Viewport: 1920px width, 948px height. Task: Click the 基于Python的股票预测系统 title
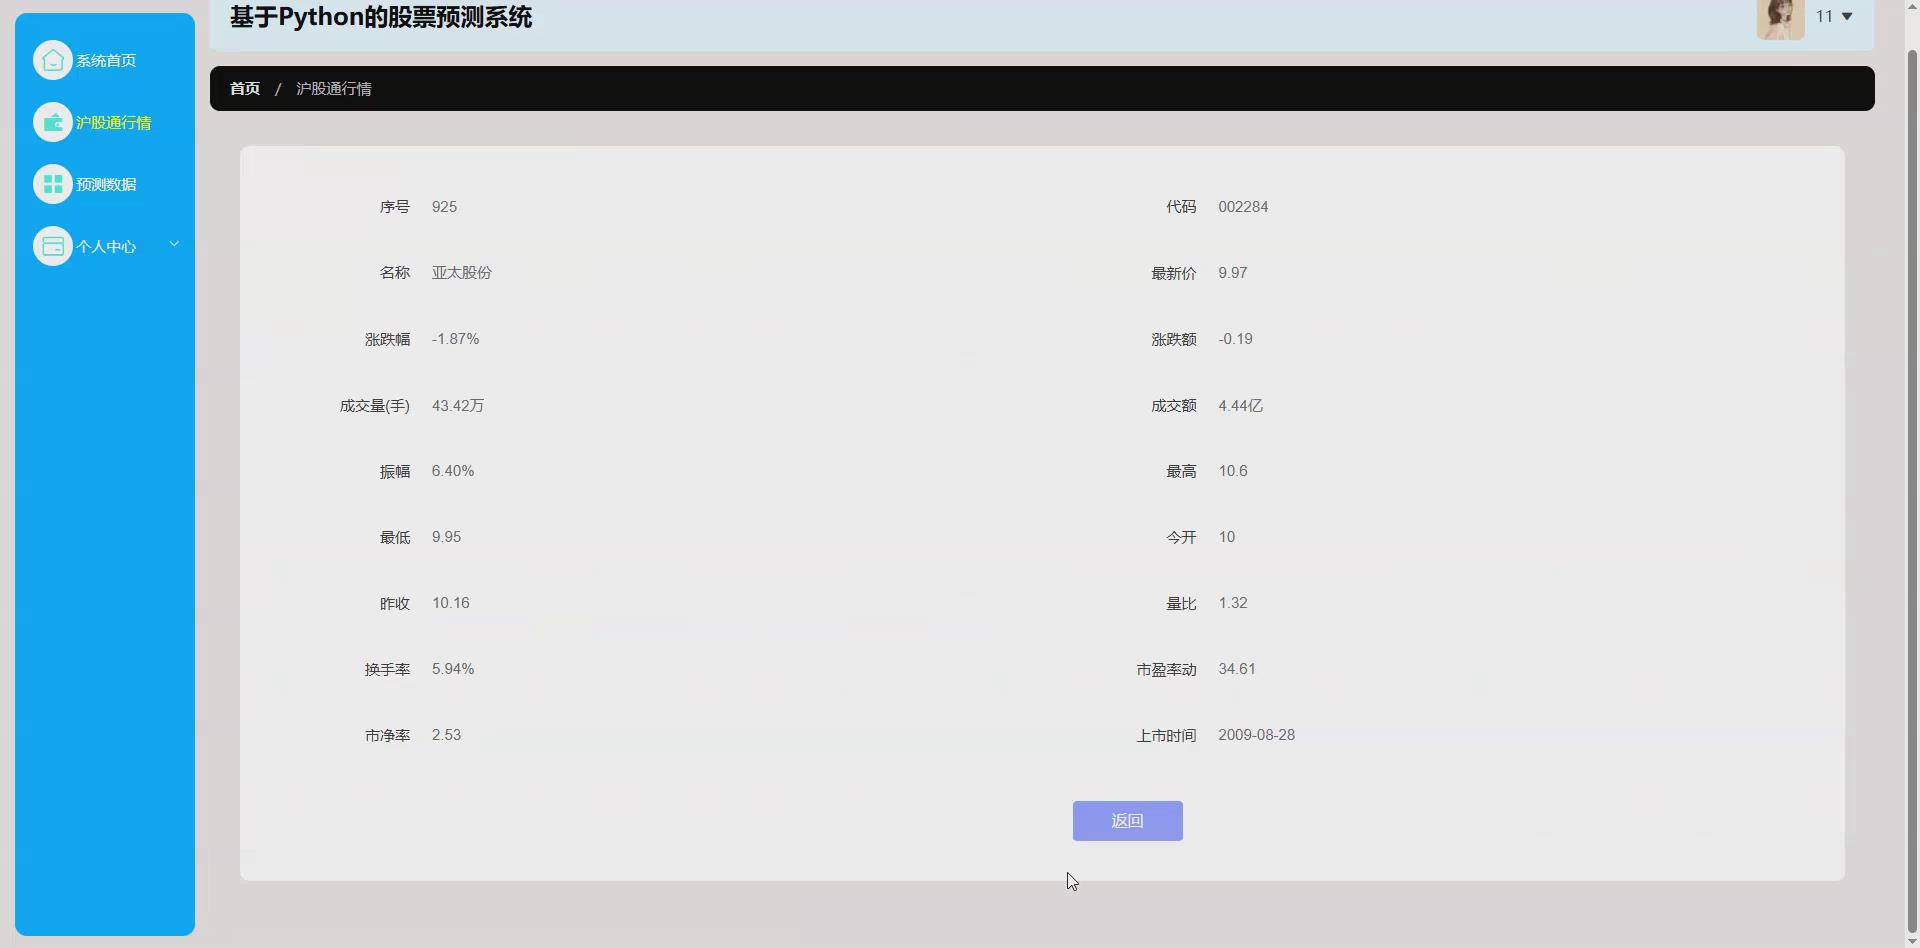(x=381, y=17)
